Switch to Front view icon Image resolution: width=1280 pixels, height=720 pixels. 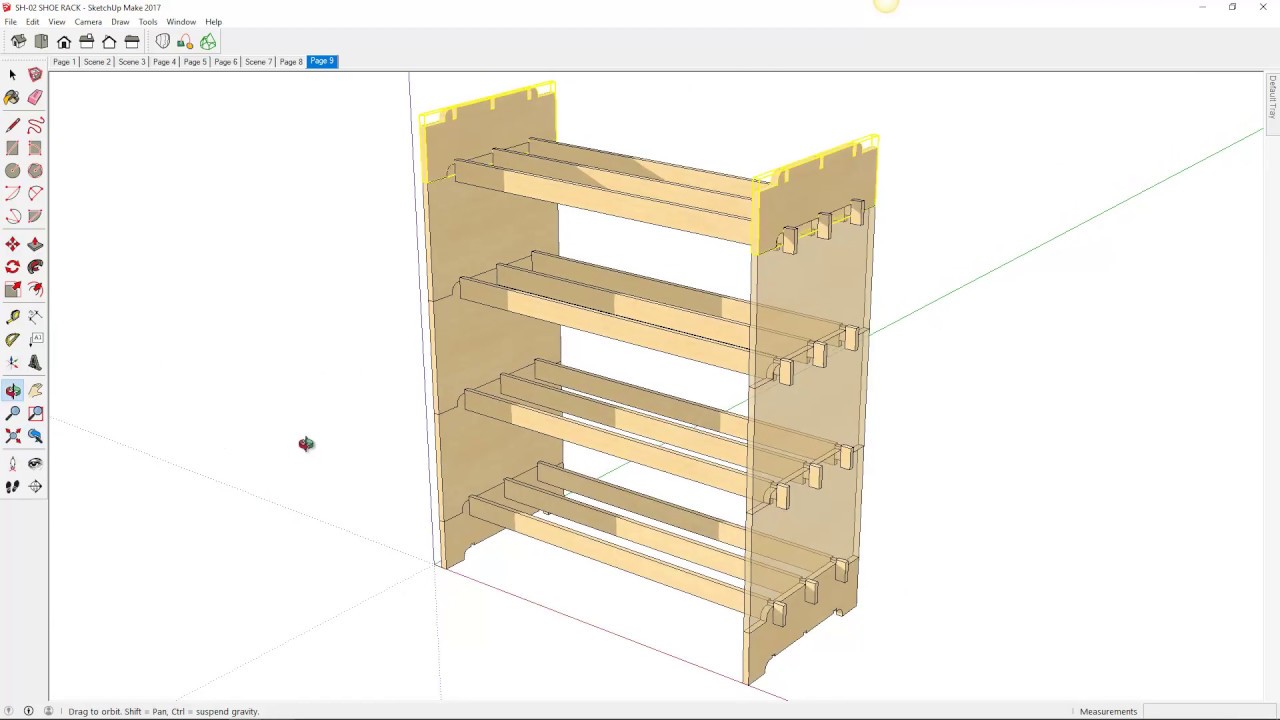pos(64,42)
